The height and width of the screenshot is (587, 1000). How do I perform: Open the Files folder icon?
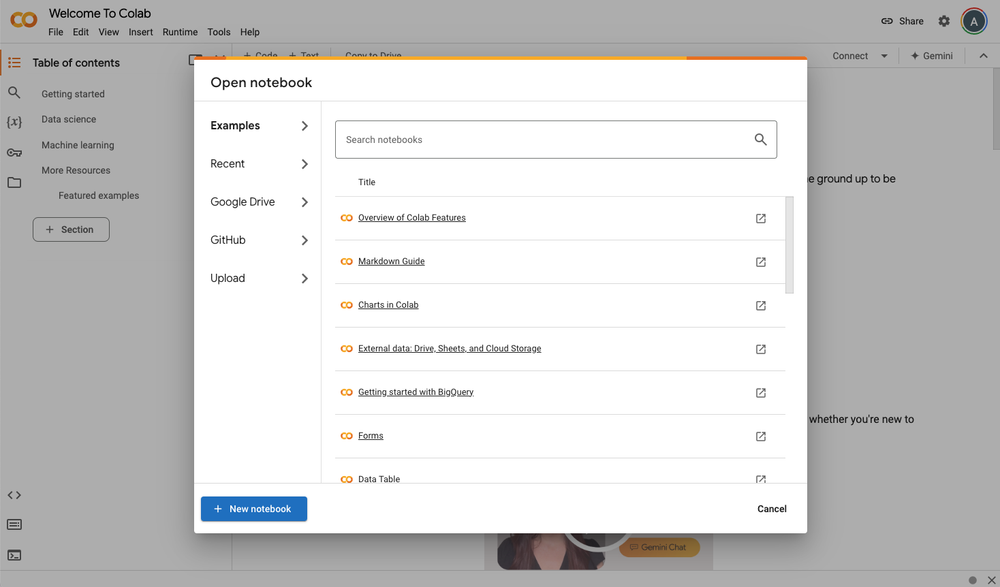[x=14, y=182]
